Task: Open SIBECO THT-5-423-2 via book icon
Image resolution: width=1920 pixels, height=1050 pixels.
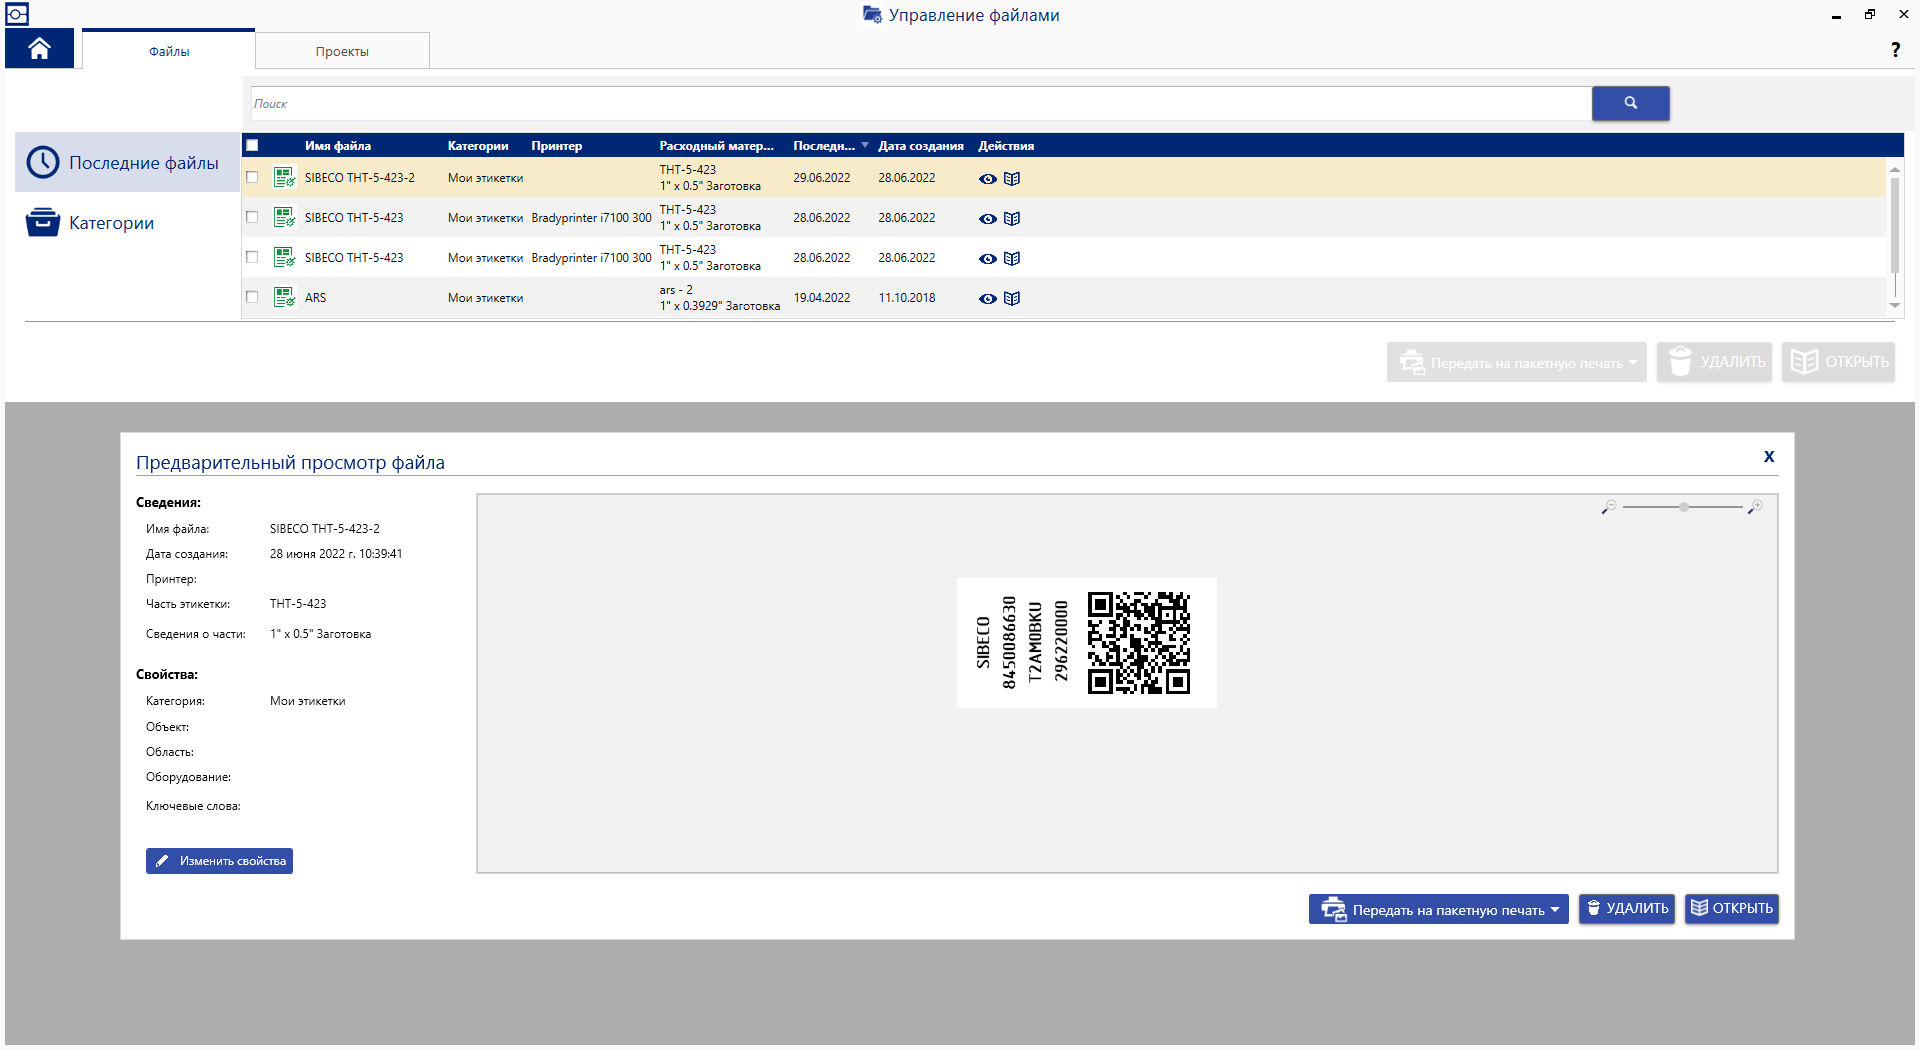Action: point(1012,179)
